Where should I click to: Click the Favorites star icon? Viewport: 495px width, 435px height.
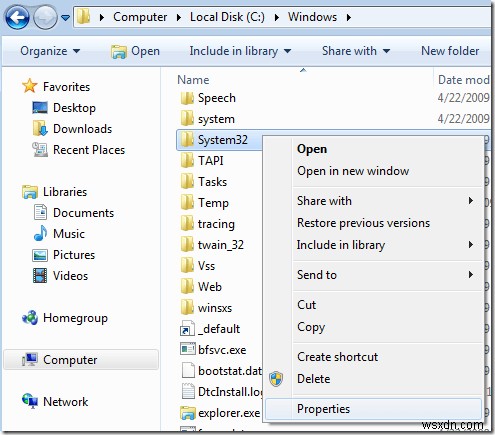pyautogui.click(x=30, y=86)
